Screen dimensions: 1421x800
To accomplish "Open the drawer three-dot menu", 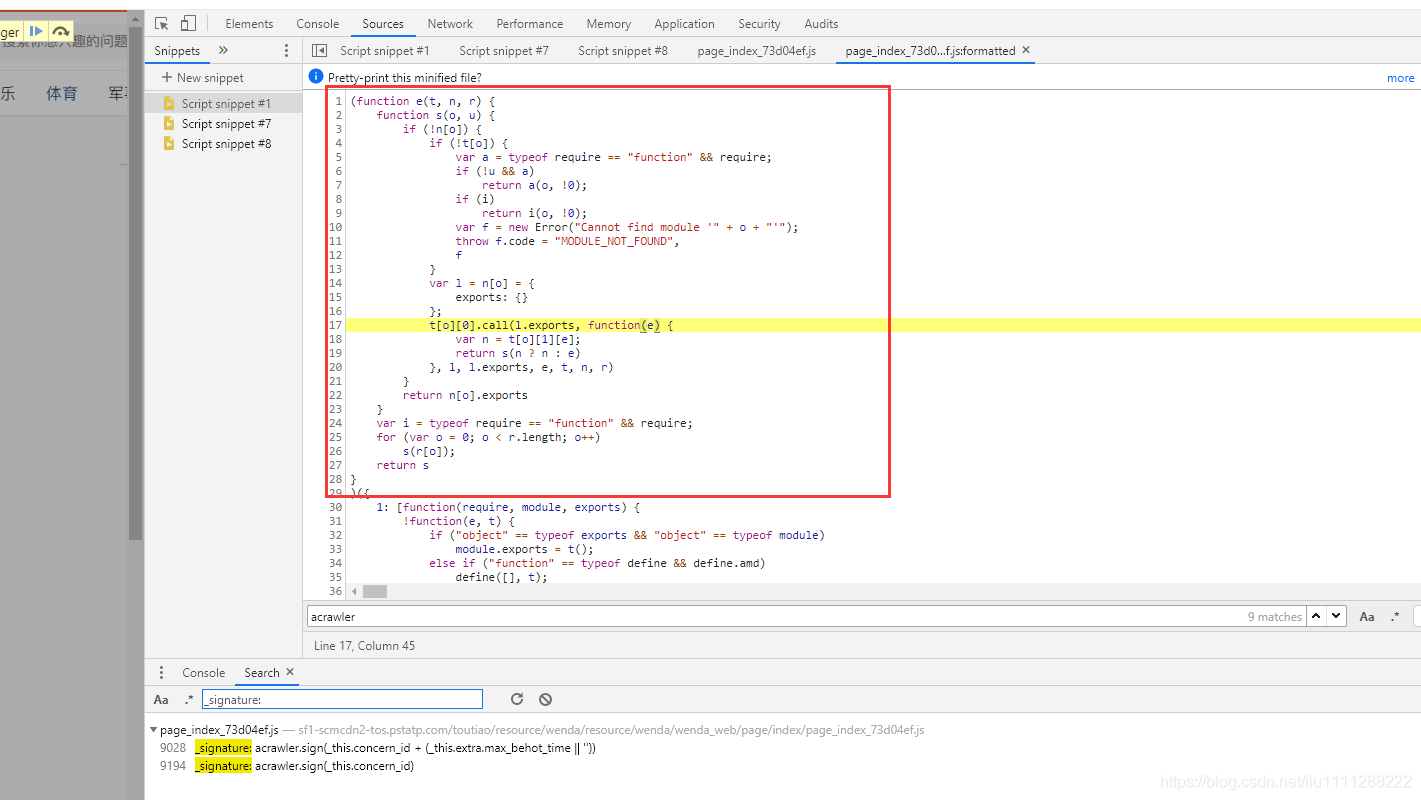I will 162,673.
